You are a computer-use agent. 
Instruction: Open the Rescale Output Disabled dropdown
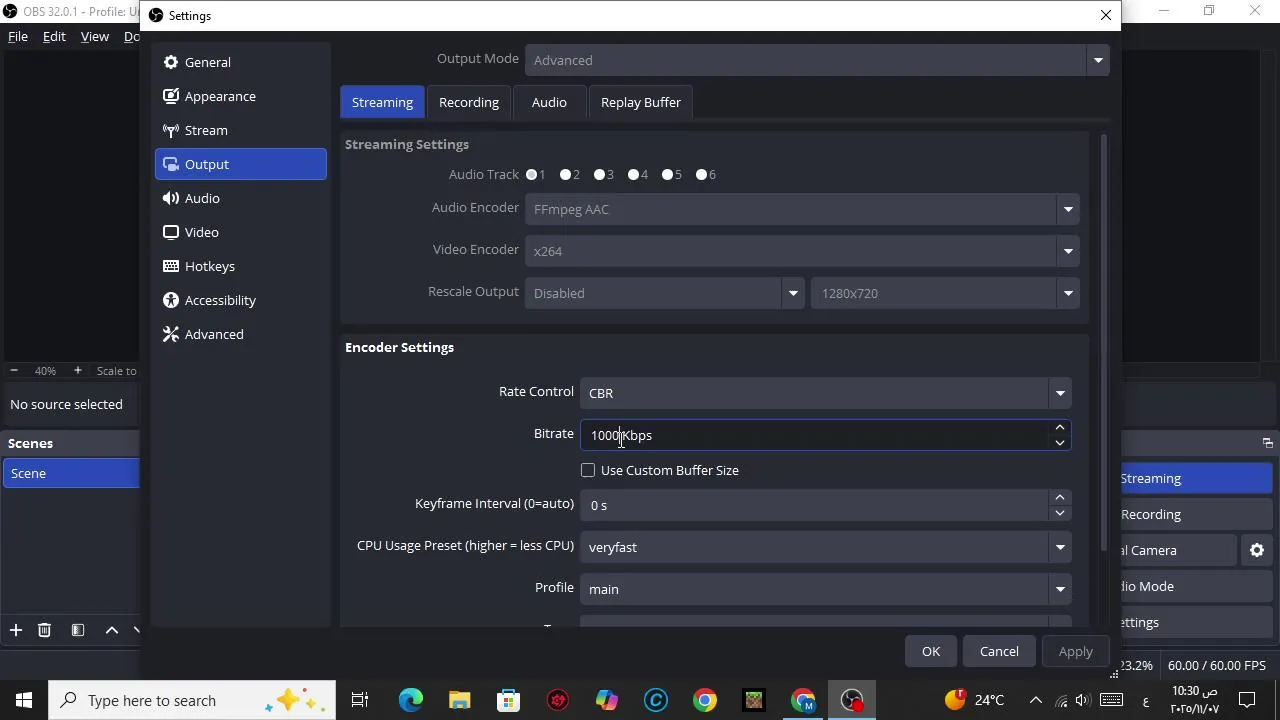point(664,293)
